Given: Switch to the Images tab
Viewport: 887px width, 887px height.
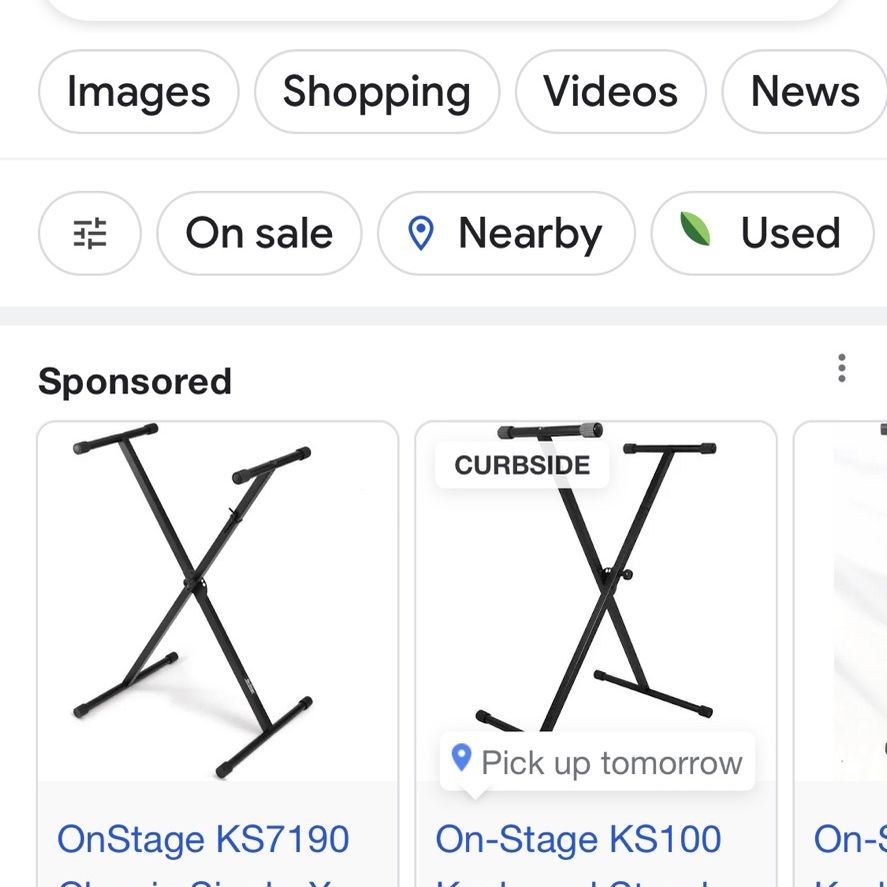Looking at the screenshot, I should click(x=139, y=92).
